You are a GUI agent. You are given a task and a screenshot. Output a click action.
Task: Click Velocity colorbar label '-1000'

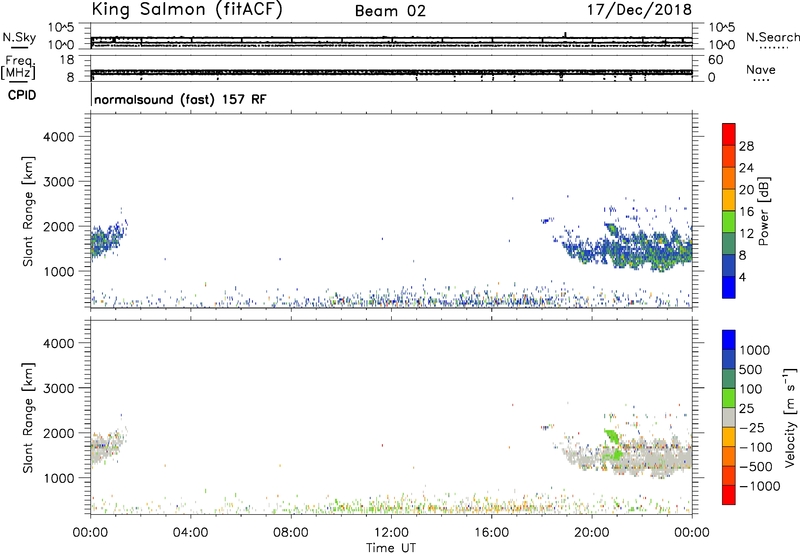point(760,486)
